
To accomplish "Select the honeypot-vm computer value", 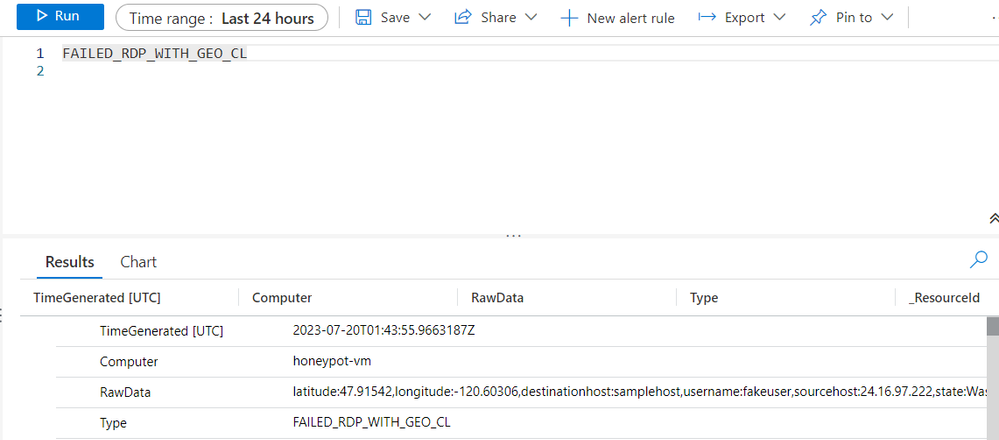I will pos(331,361).
